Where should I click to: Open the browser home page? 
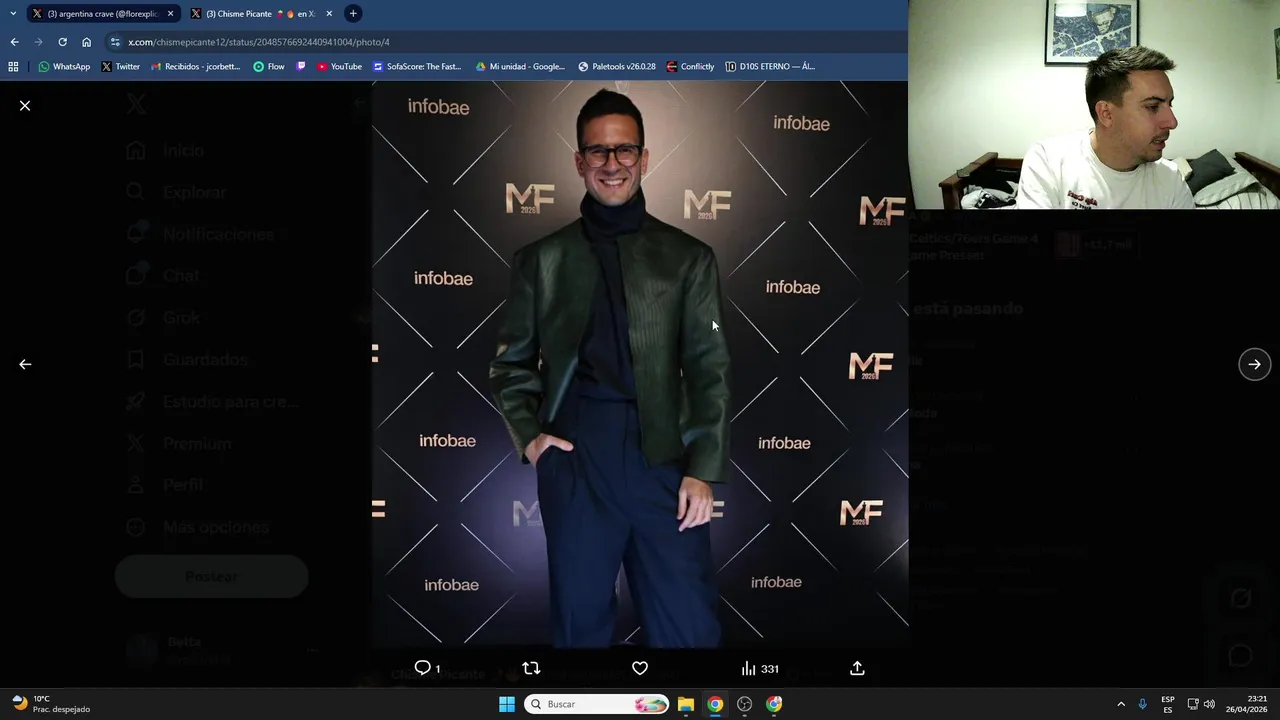pyautogui.click(x=86, y=42)
